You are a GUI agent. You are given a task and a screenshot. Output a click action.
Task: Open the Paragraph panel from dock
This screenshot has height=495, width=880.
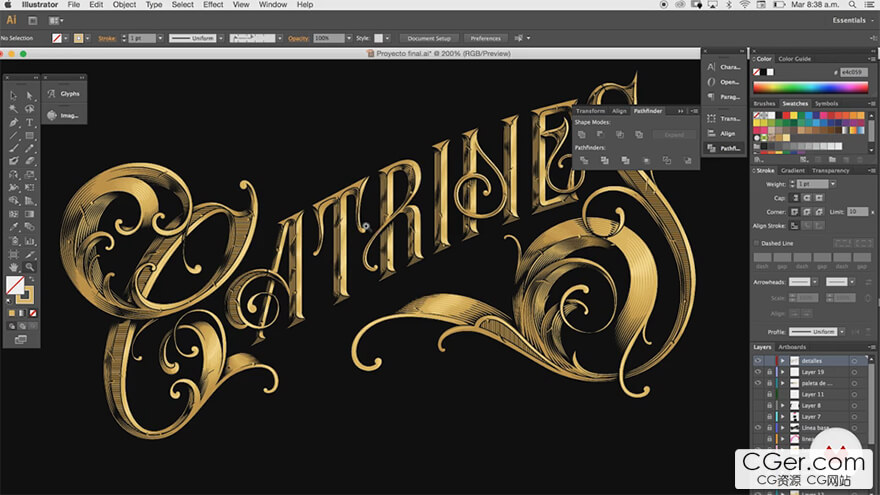point(724,97)
